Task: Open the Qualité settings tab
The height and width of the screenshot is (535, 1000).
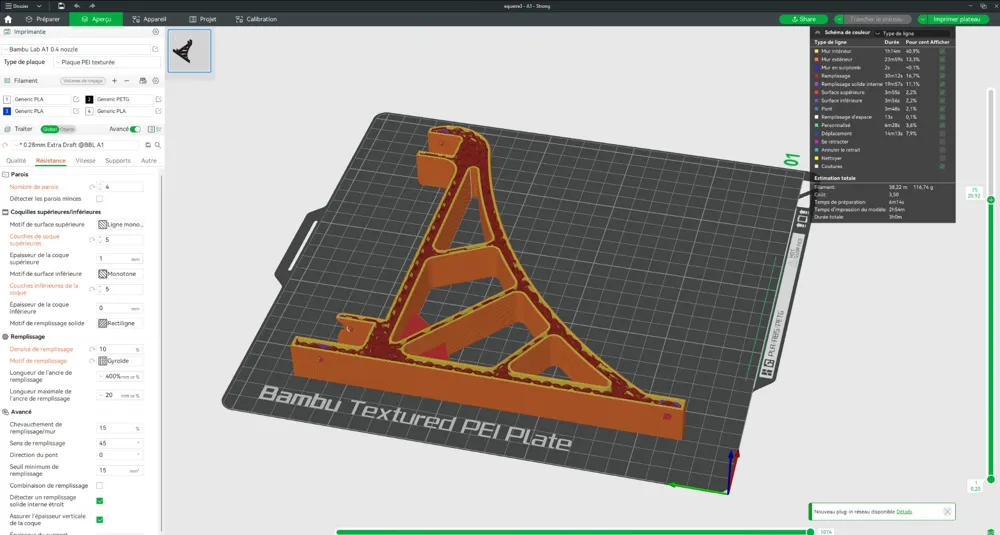Action: [x=16, y=161]
